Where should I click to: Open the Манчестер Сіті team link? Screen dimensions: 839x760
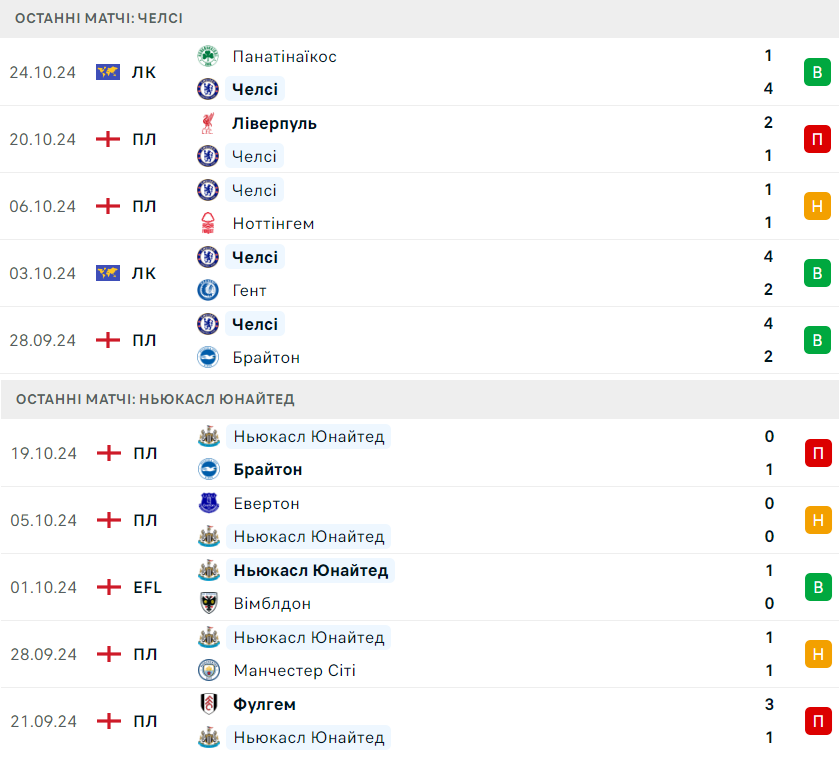(x=294, y=670)
